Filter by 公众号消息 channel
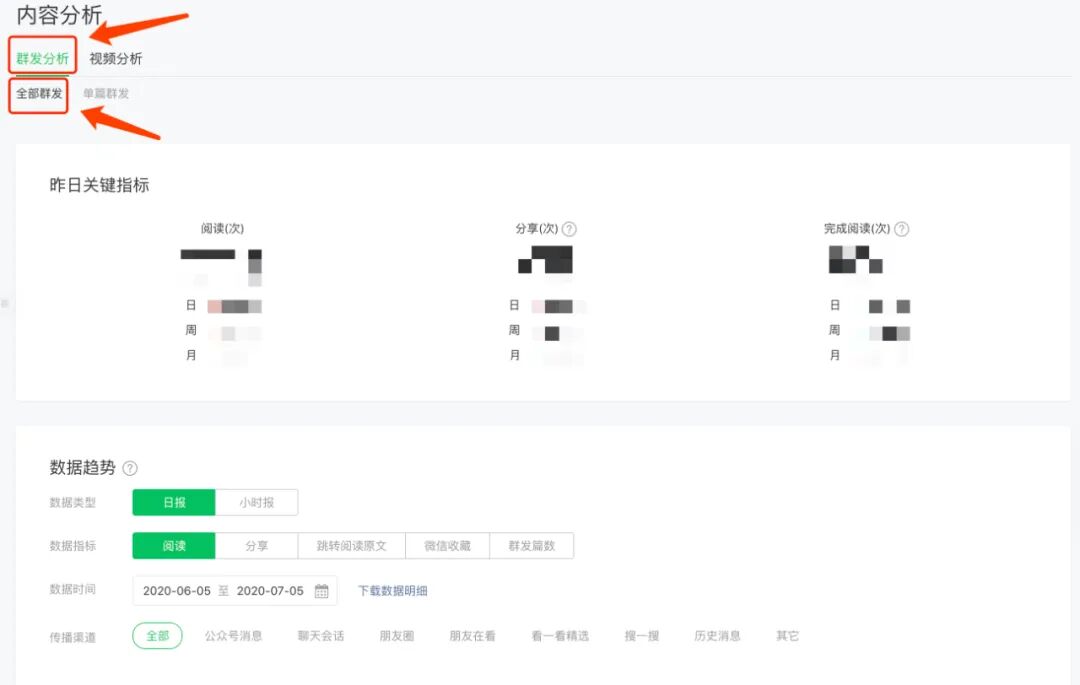The image size is (1080, 685). point(233,636)
